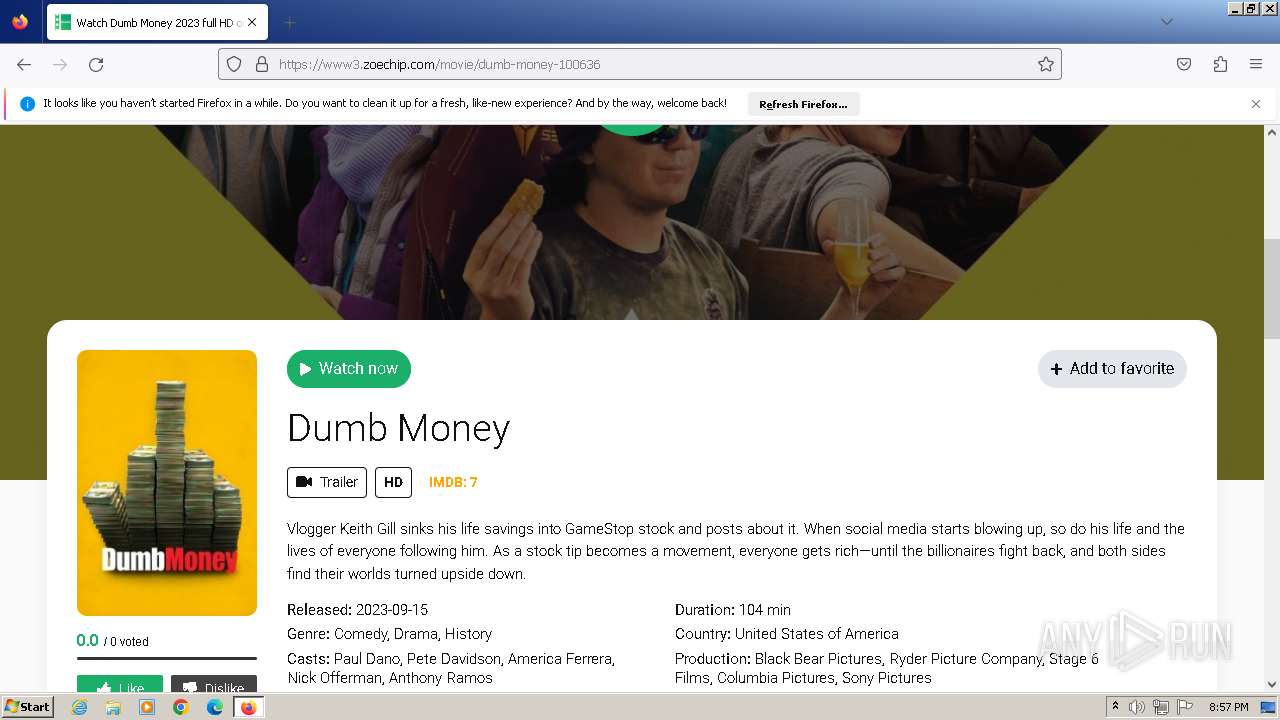View America Ferrera cast page
Viewport: 1280px width, 720px height.
click(561, 659)
